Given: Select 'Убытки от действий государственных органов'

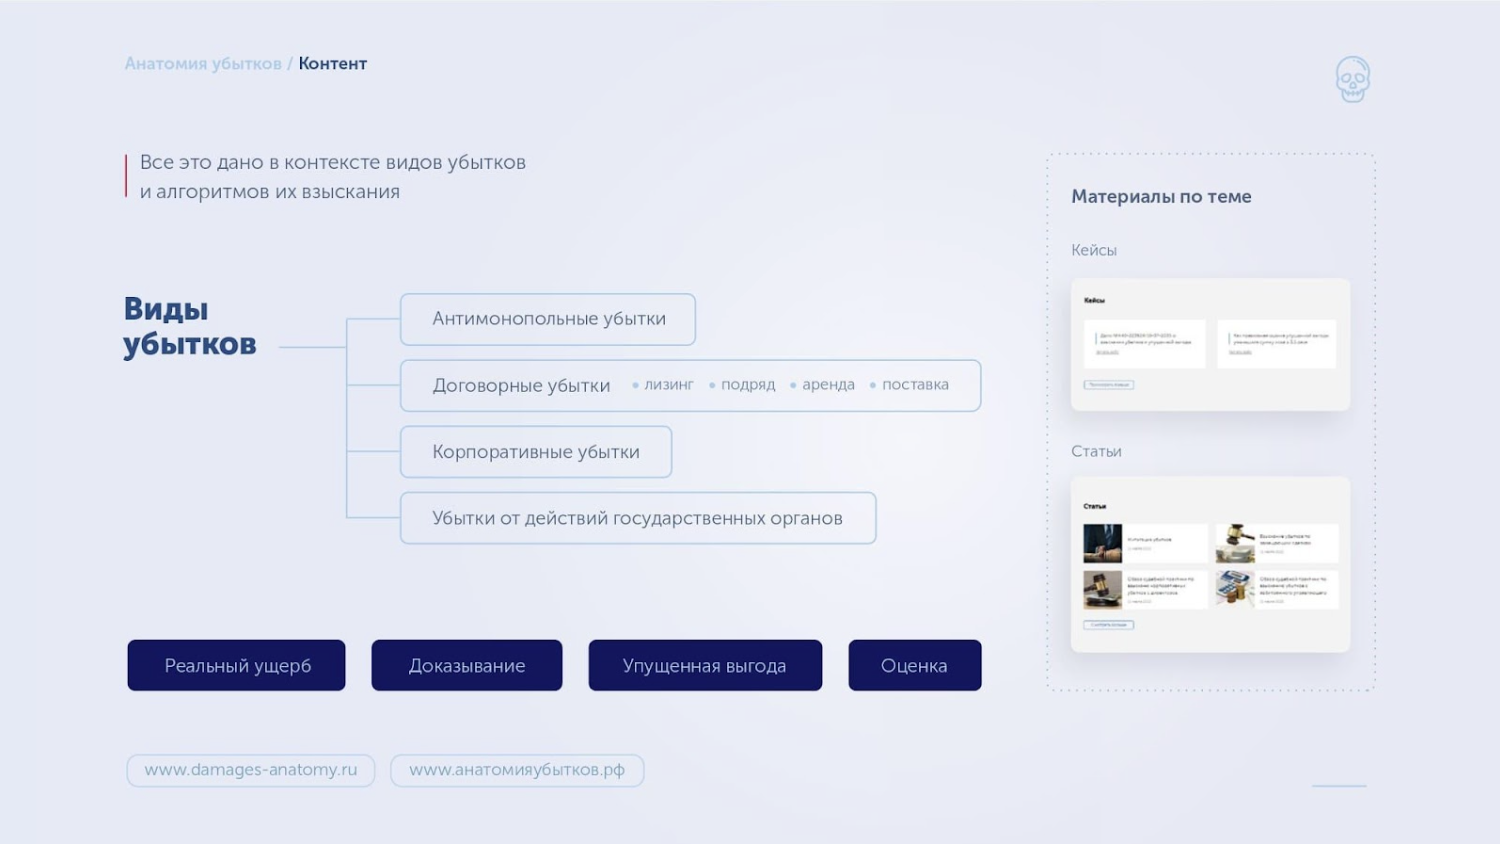Looking at the screenshot, I should [638, 518].
